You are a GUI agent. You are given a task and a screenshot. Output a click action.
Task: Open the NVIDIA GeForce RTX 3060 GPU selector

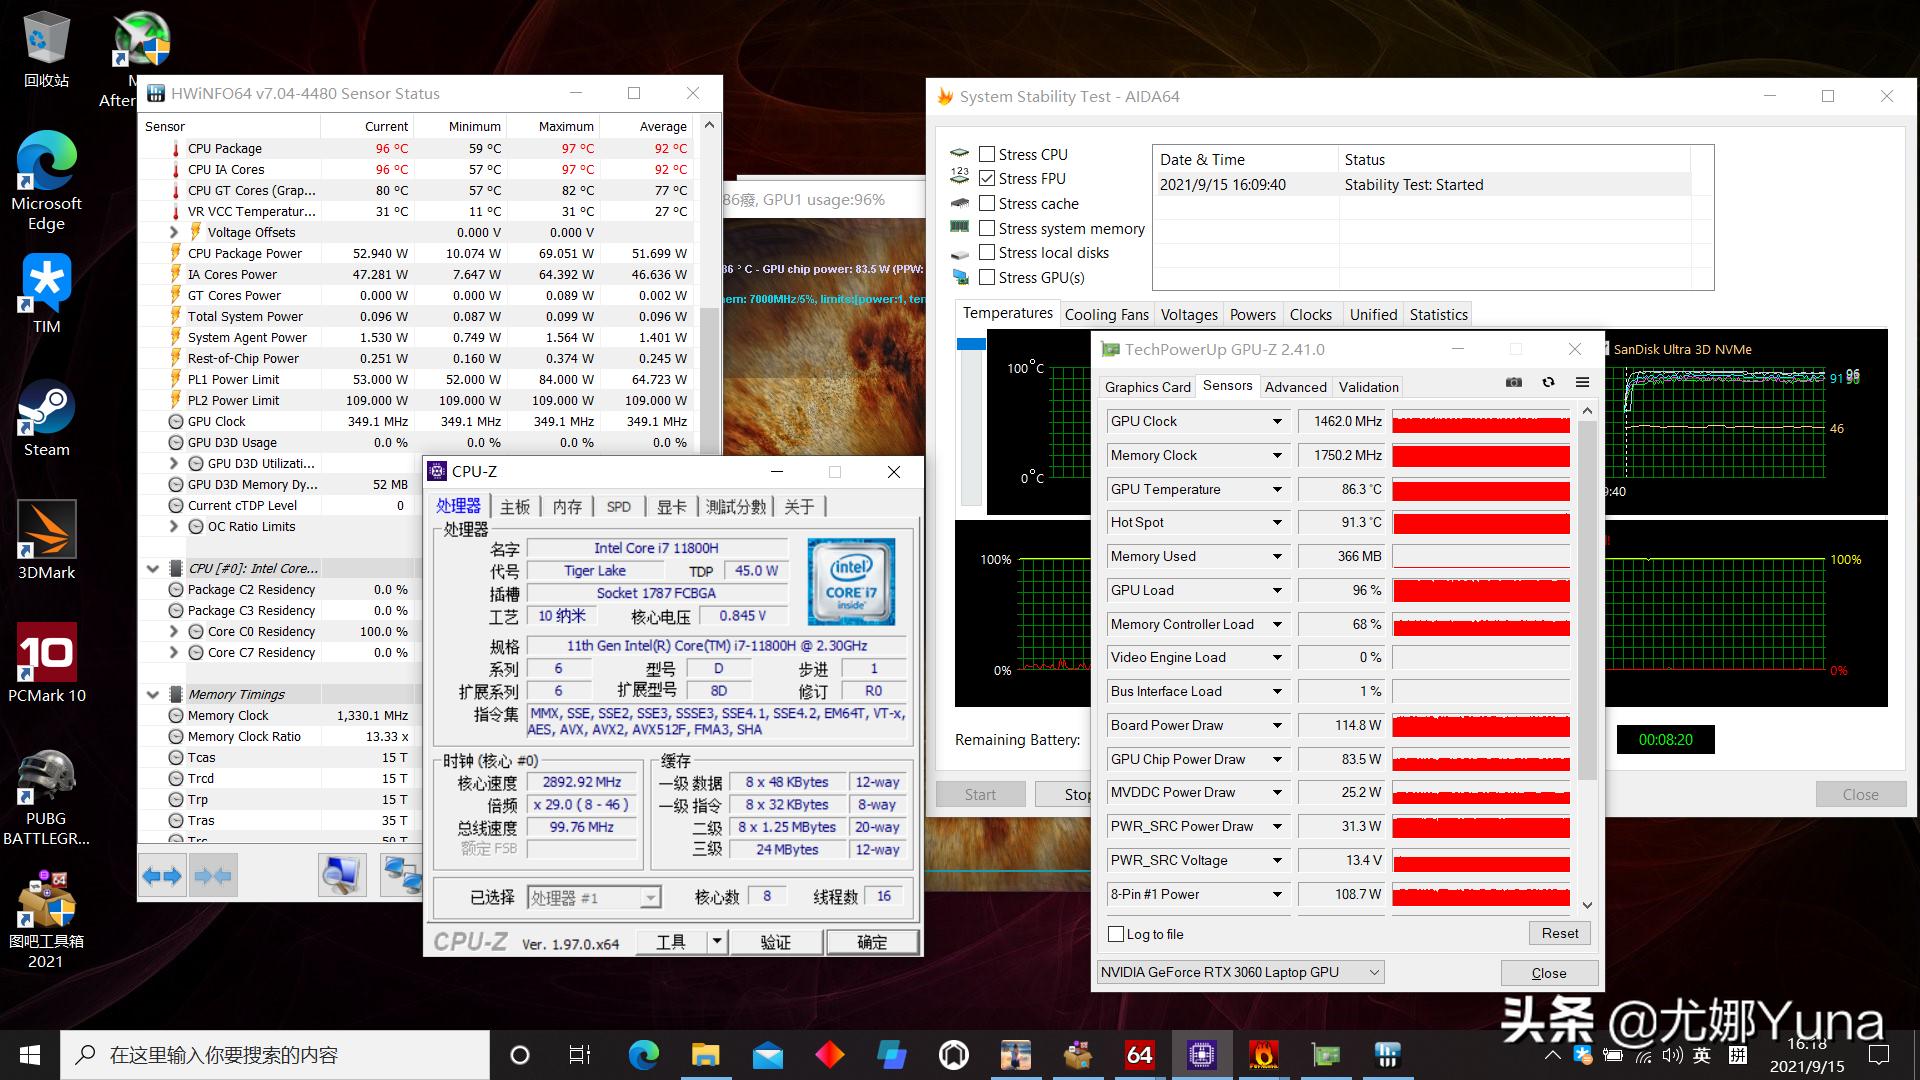click(x=1240, y=972)
